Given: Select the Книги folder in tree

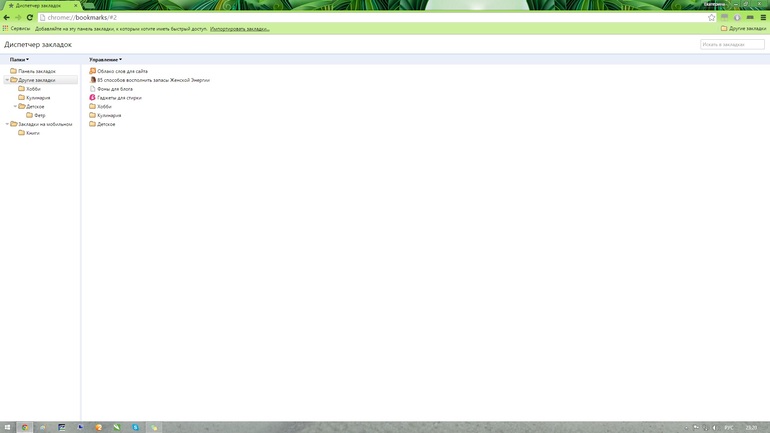Looking at the screenshot, I should click(x=33, y=133).
